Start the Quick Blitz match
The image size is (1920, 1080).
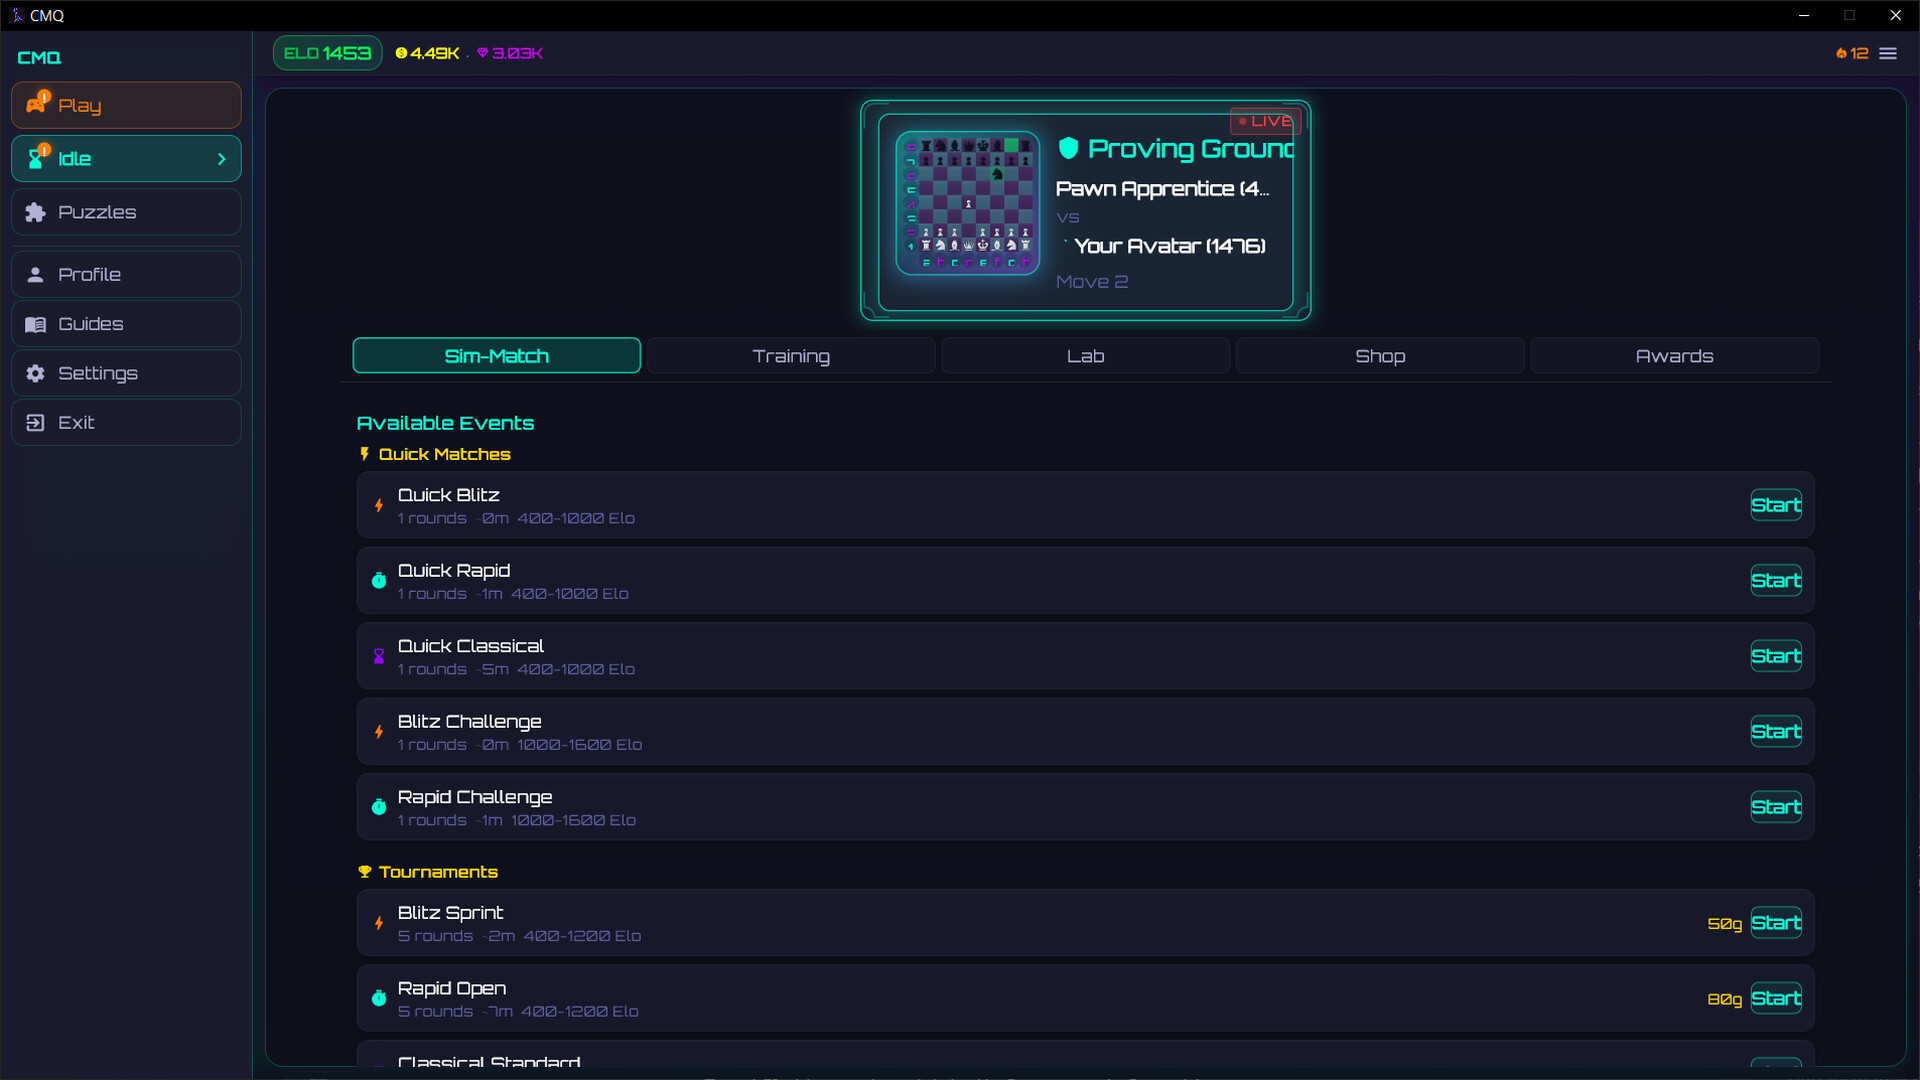[1776, 505]
